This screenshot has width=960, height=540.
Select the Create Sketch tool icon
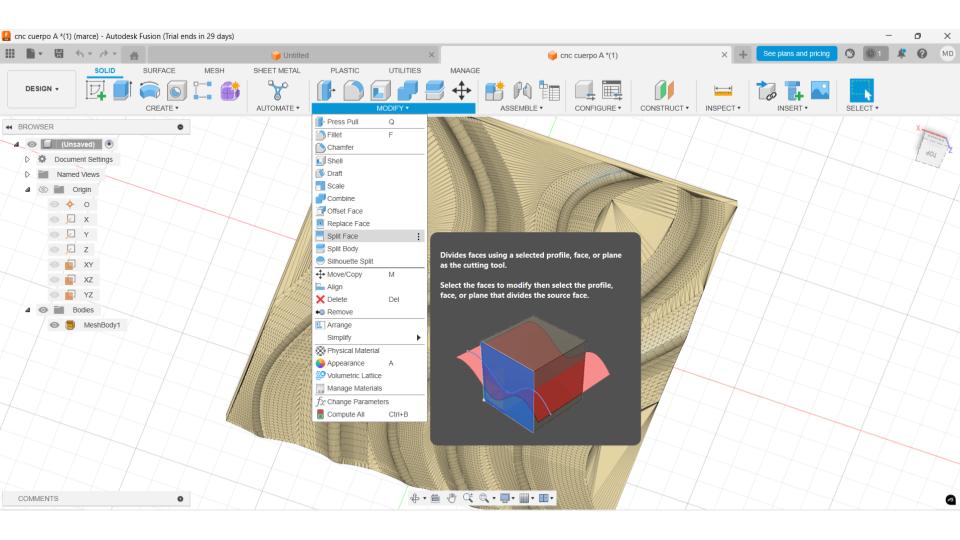coord(95,91)
